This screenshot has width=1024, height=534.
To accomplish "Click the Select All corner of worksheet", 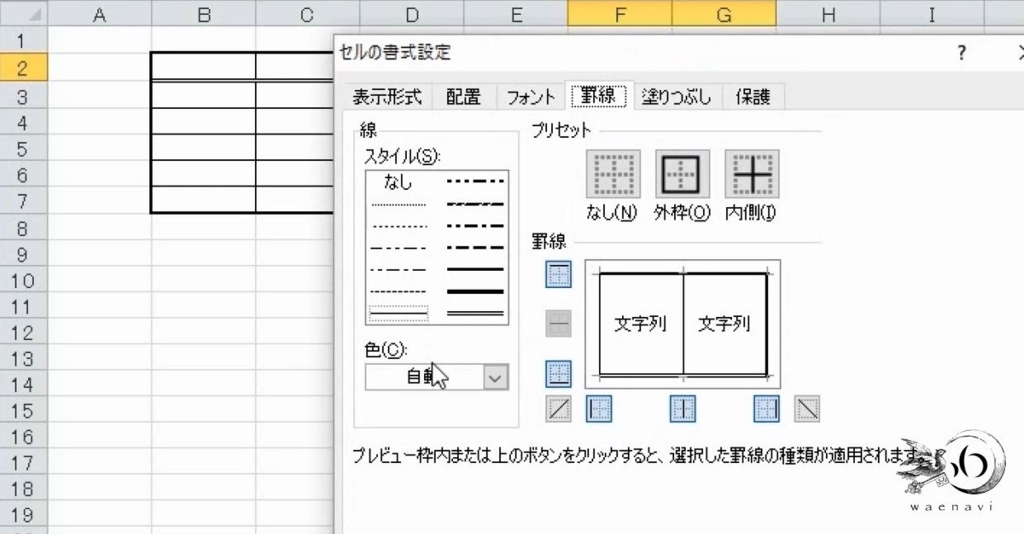I will [24, 14].
